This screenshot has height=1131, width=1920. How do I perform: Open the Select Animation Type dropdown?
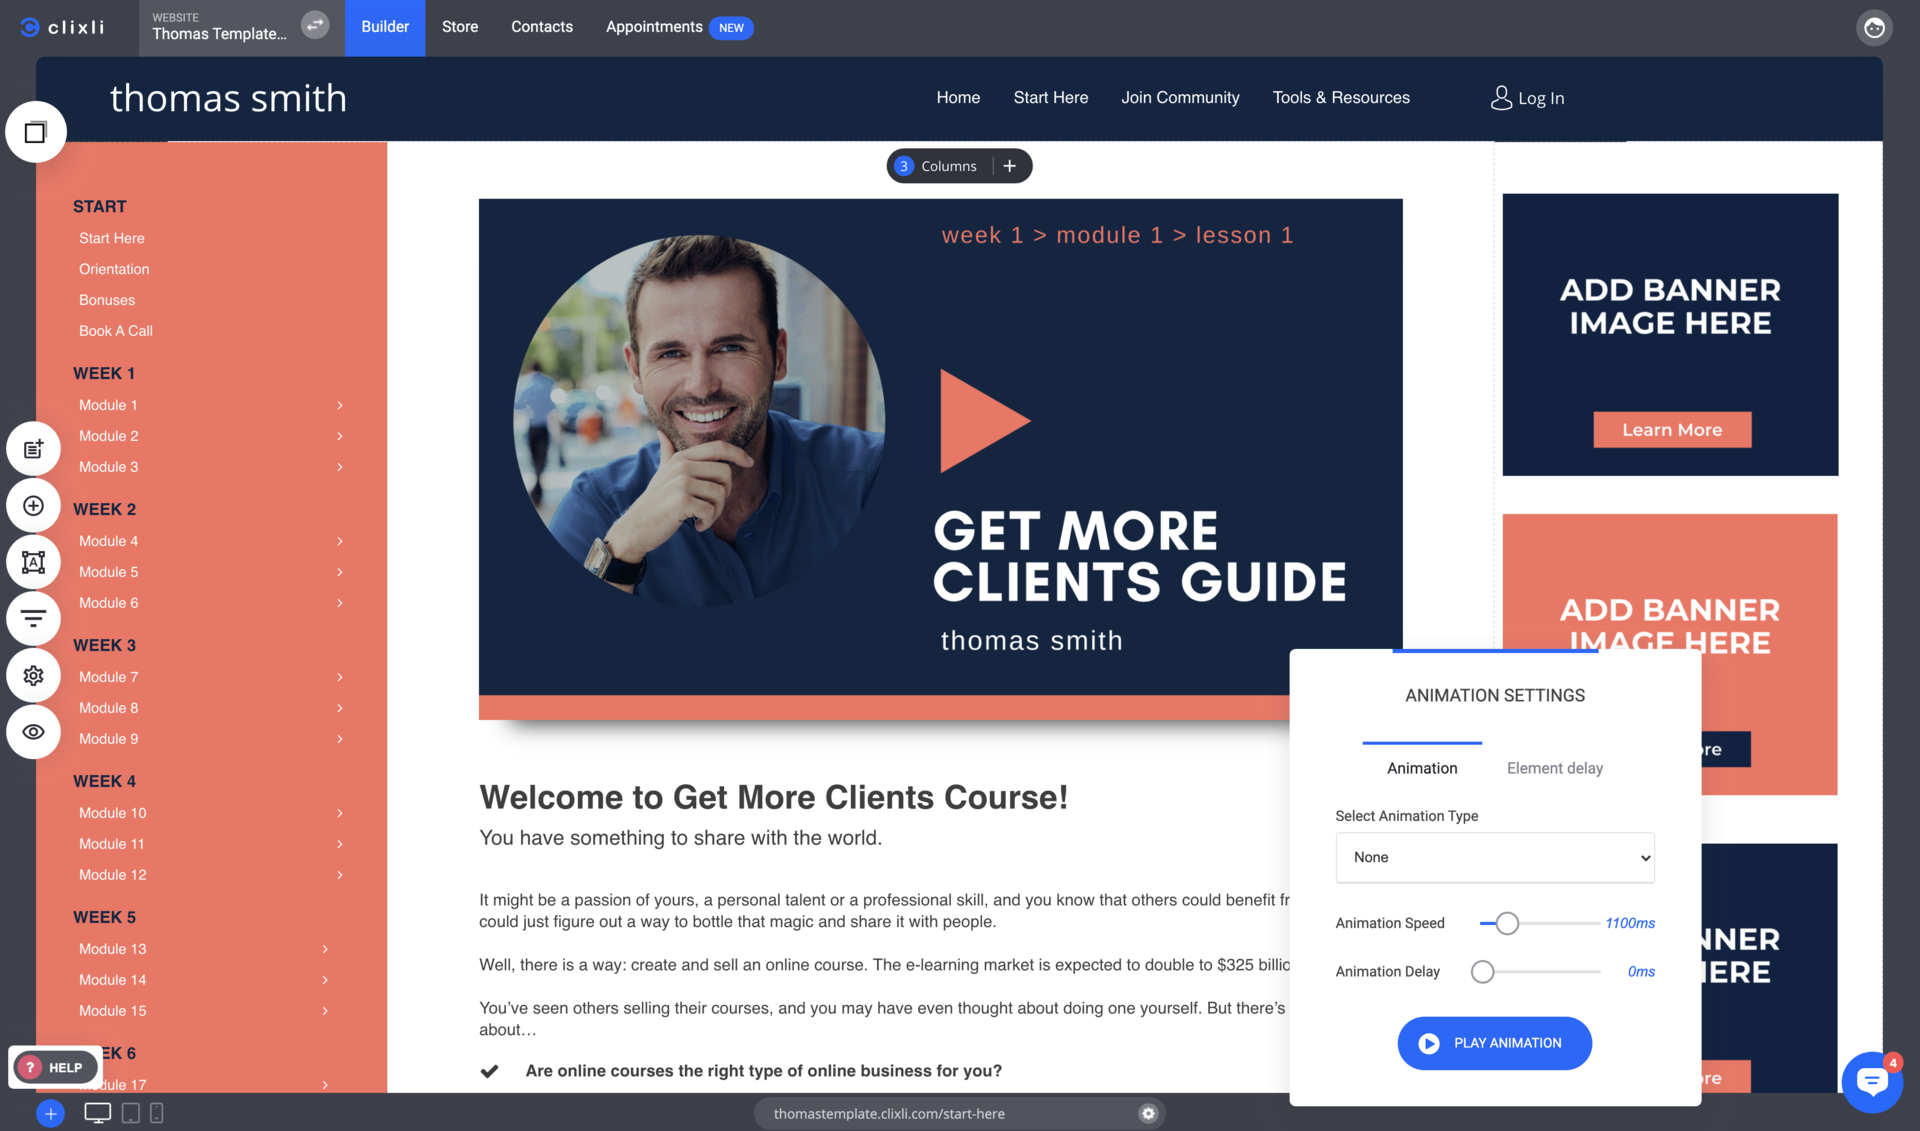(1495, 857)
